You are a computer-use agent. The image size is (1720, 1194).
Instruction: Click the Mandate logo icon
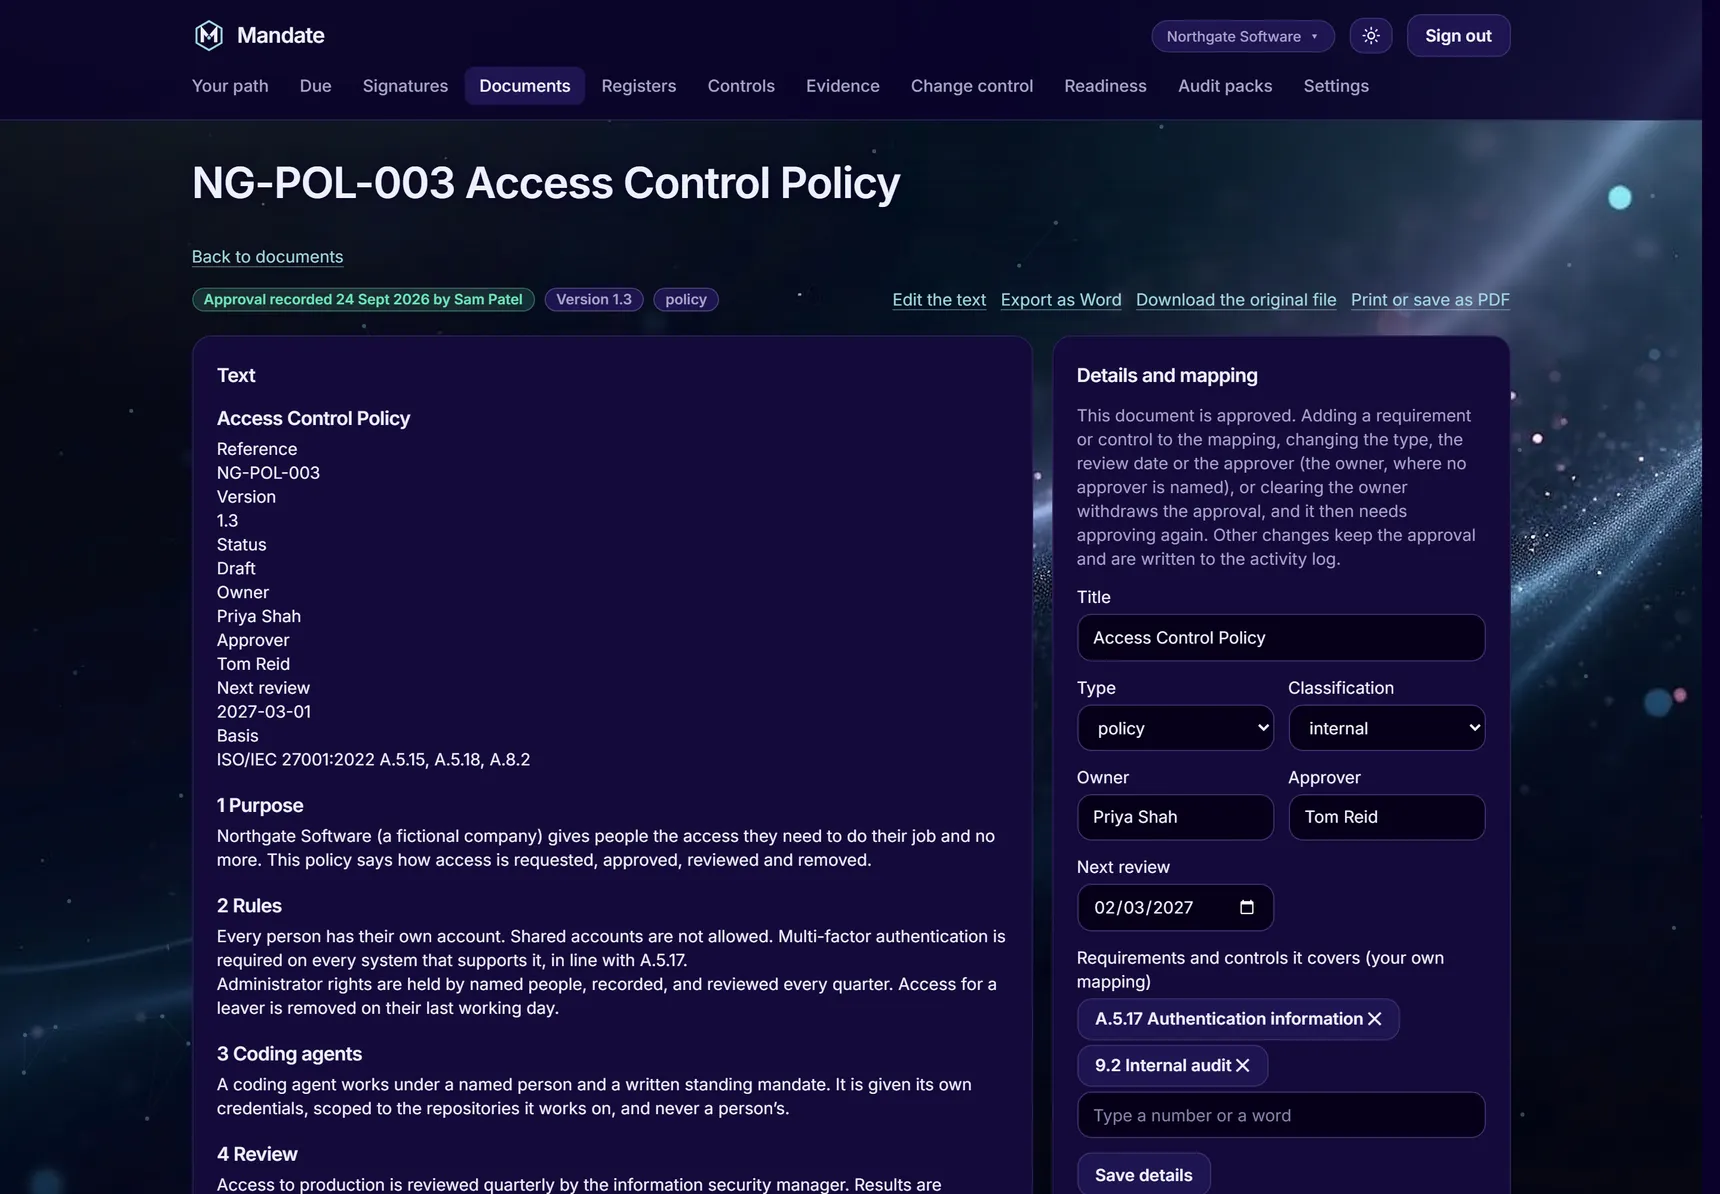coord(208,36)
